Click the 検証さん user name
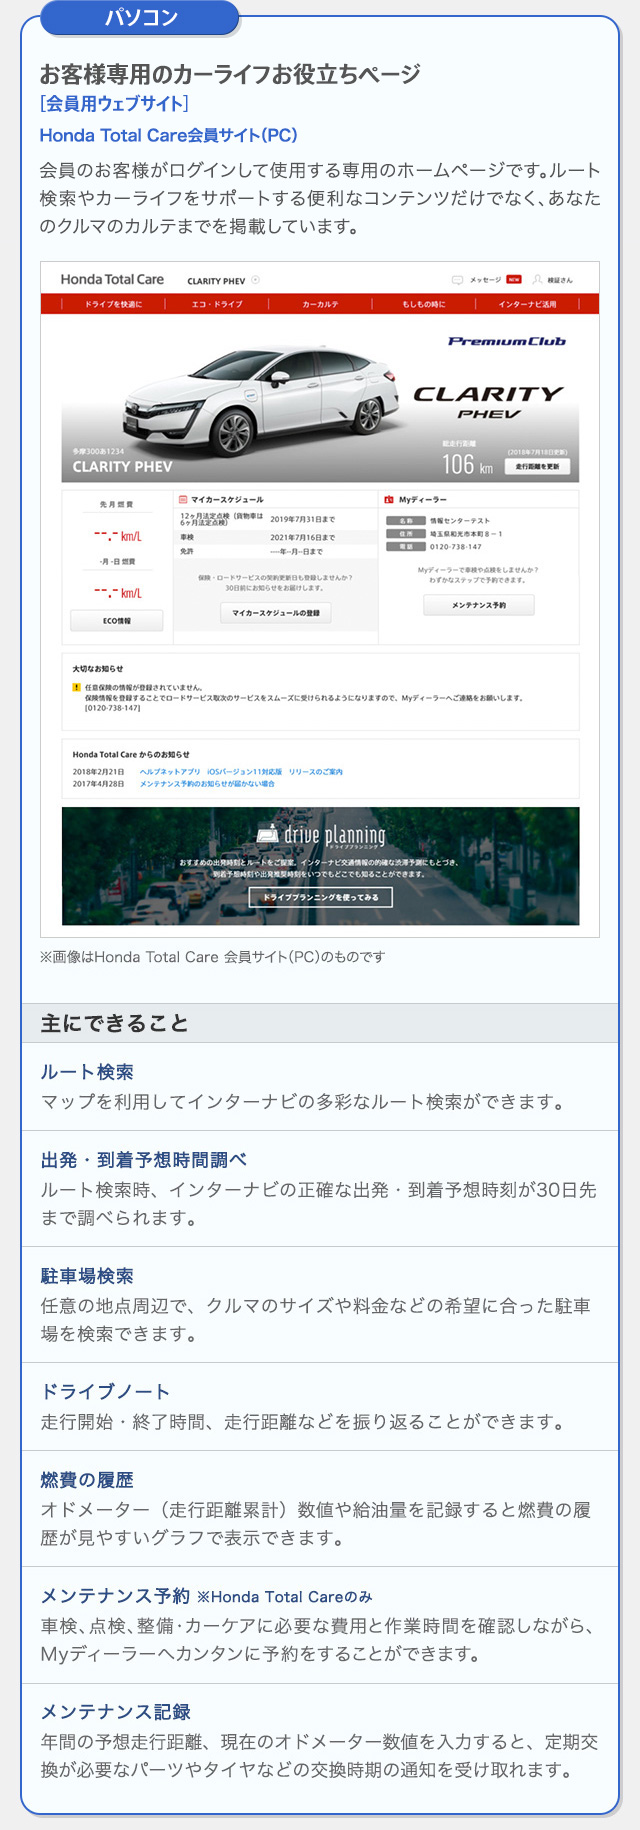This screenshot has width=640, height=1830. 560,280
